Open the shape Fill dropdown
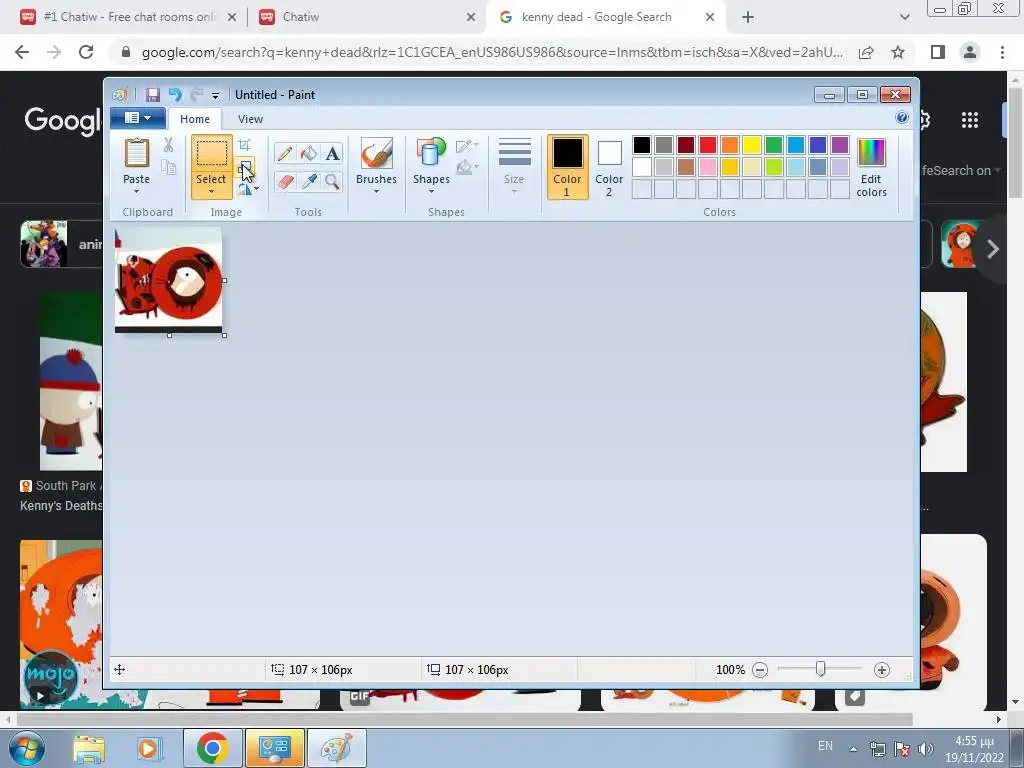Image resolution: width=1024 pixels, height=768 pixels. click(467, 168)
